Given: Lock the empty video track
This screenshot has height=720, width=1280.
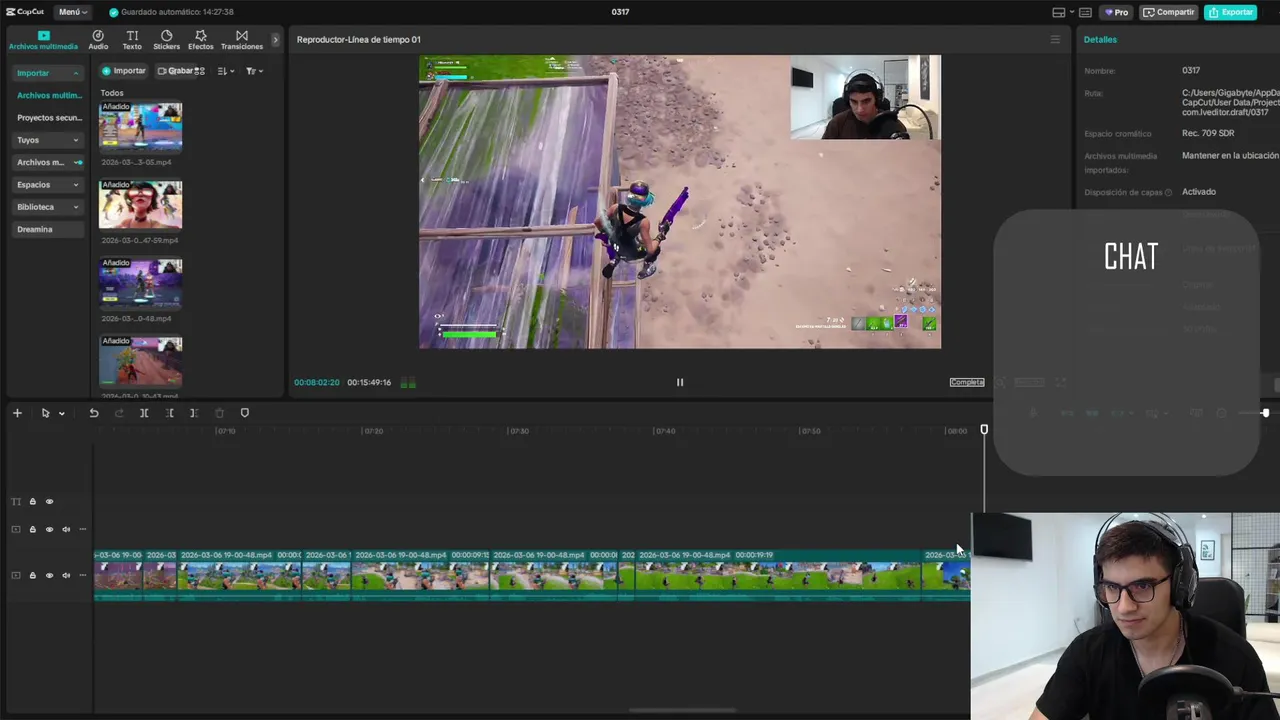Looking at the screenshot, I should [32, 529].
